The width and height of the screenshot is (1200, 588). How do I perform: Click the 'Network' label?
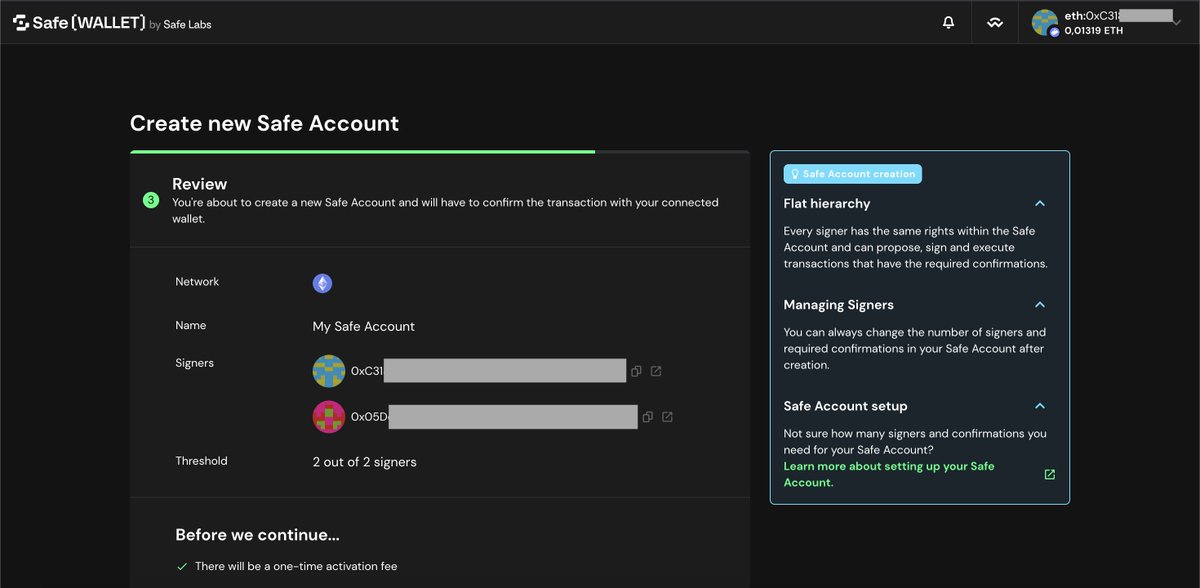click(x=197, y=282)
